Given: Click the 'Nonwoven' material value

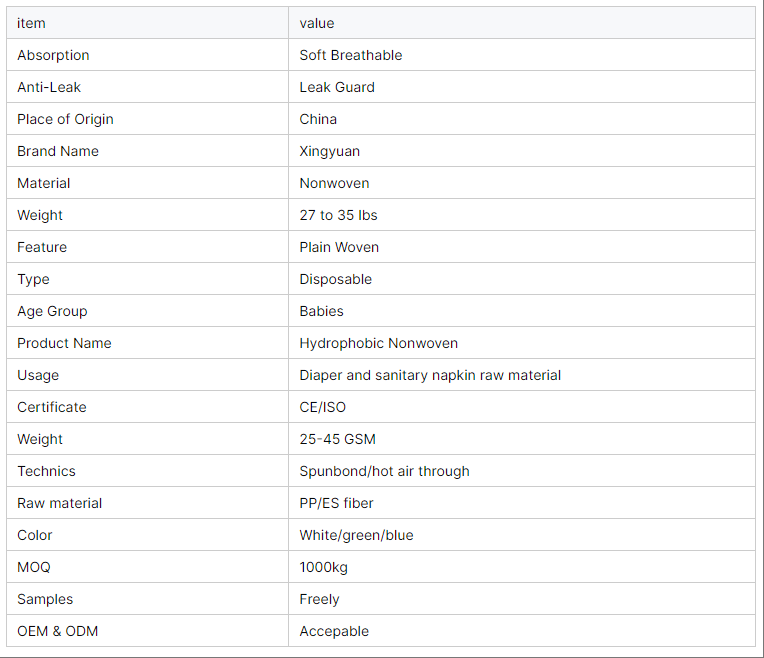Looking at the screenshot, I should click(x=334, y=183).
